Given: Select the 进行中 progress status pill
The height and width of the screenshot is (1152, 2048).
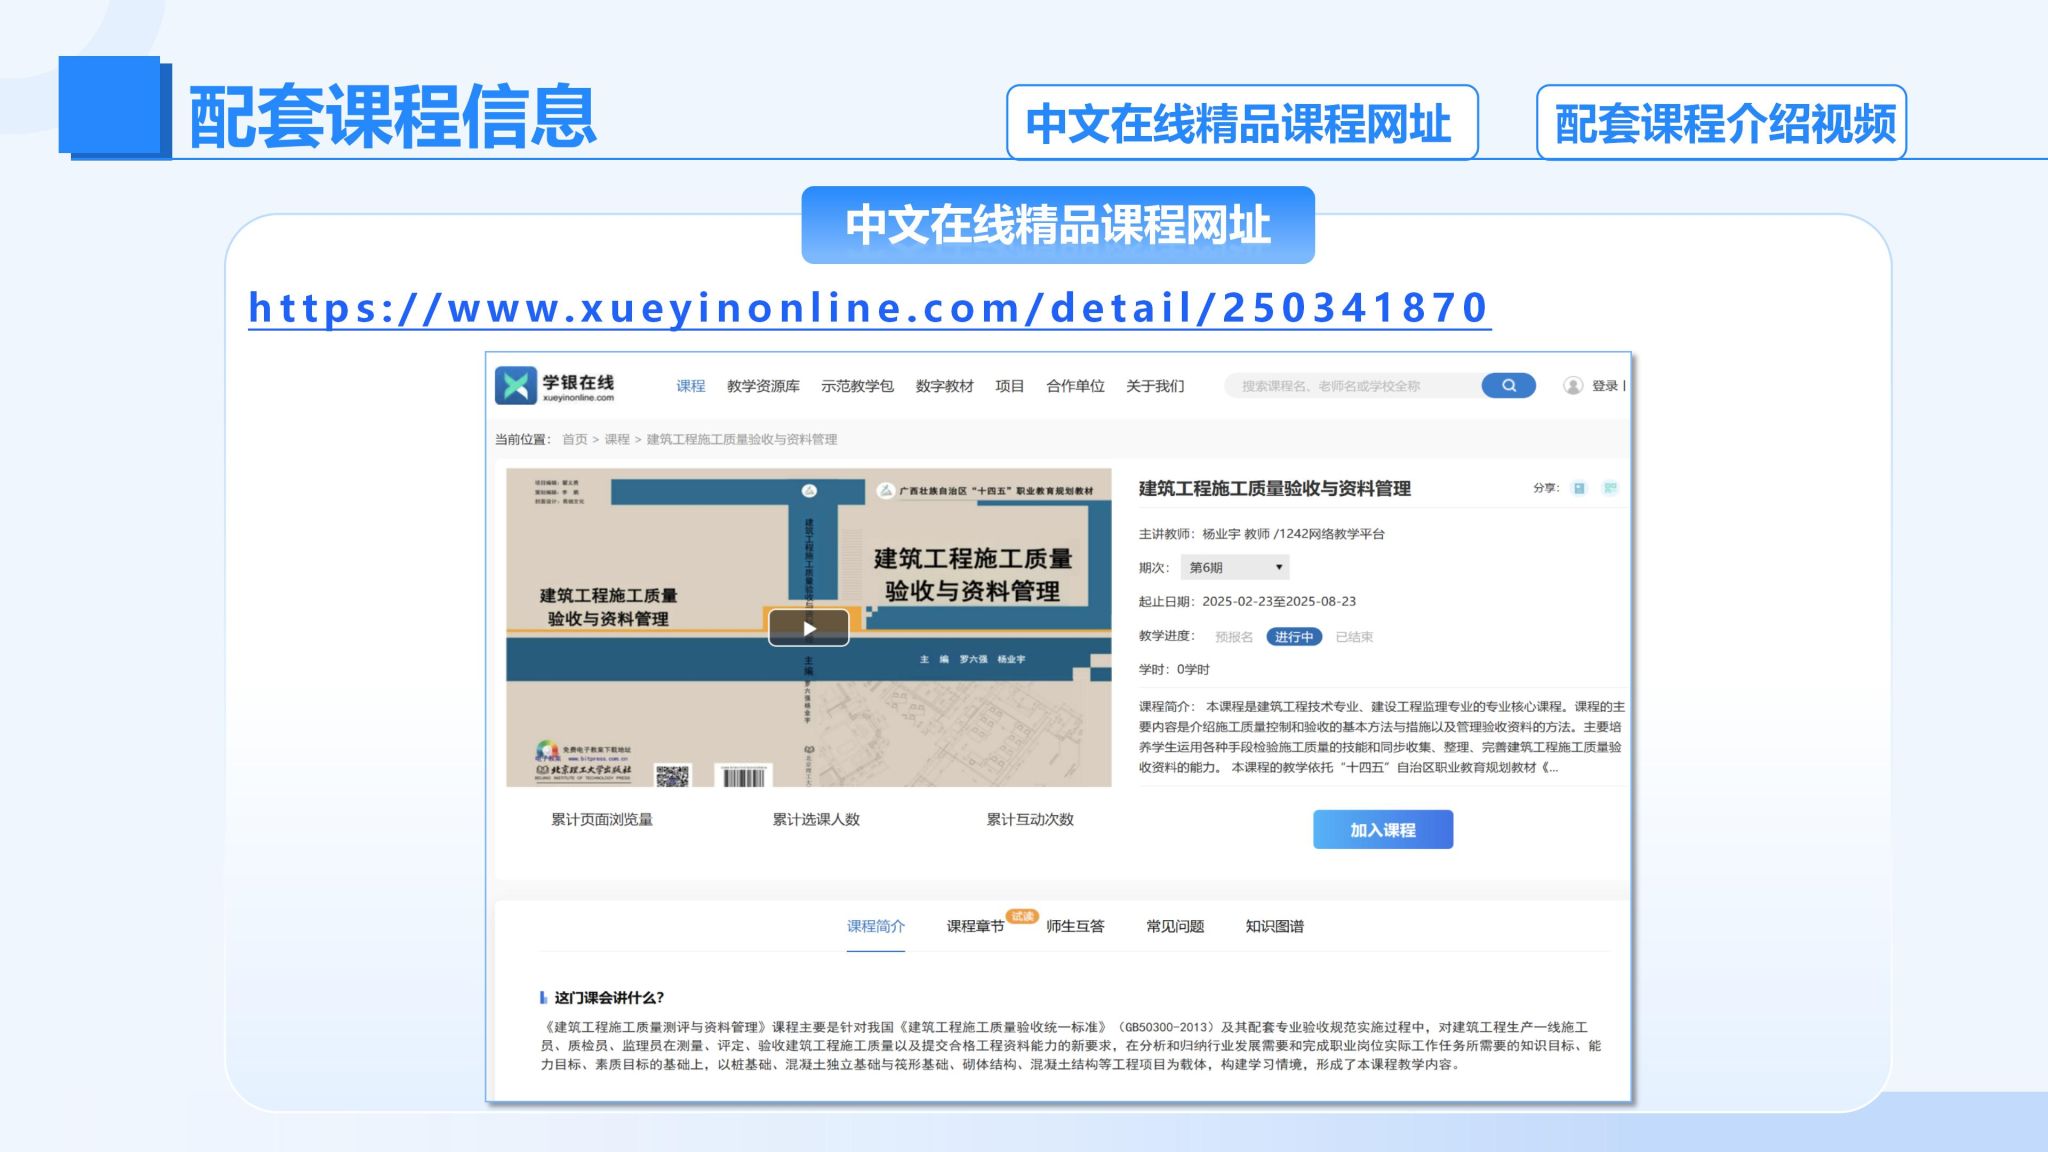Looking at the screenshot, I should 1294,637.
